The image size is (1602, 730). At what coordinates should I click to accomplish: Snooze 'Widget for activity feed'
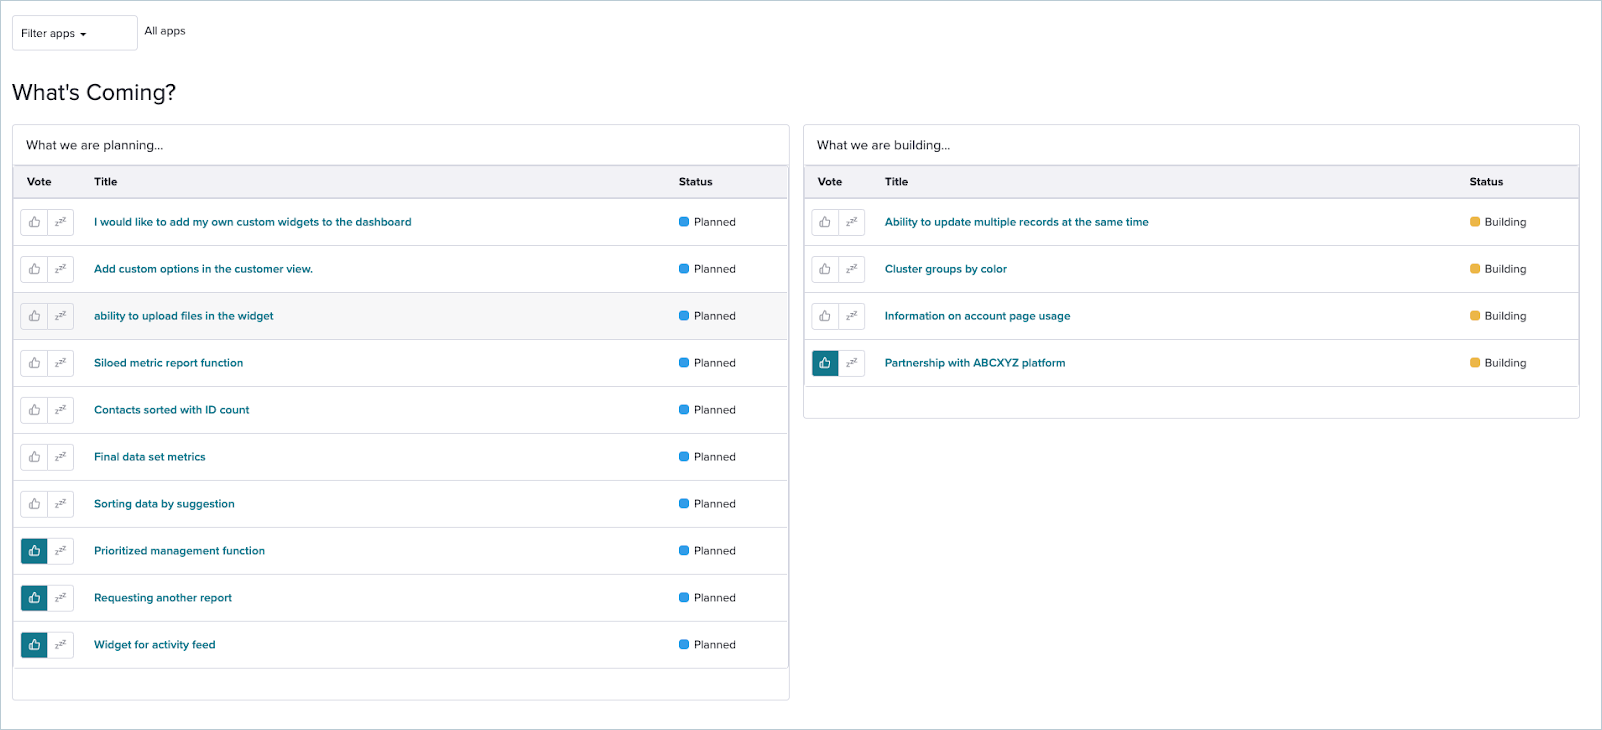coord(60,645)
